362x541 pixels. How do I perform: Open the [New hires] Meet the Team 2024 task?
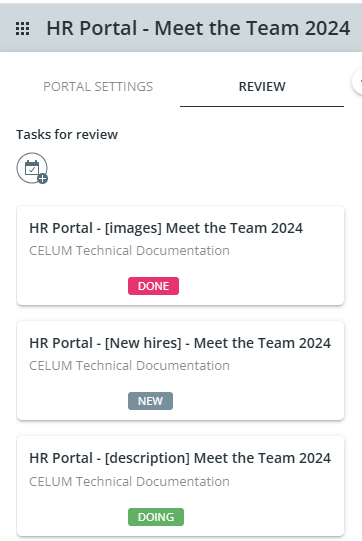tap(180, 343)
